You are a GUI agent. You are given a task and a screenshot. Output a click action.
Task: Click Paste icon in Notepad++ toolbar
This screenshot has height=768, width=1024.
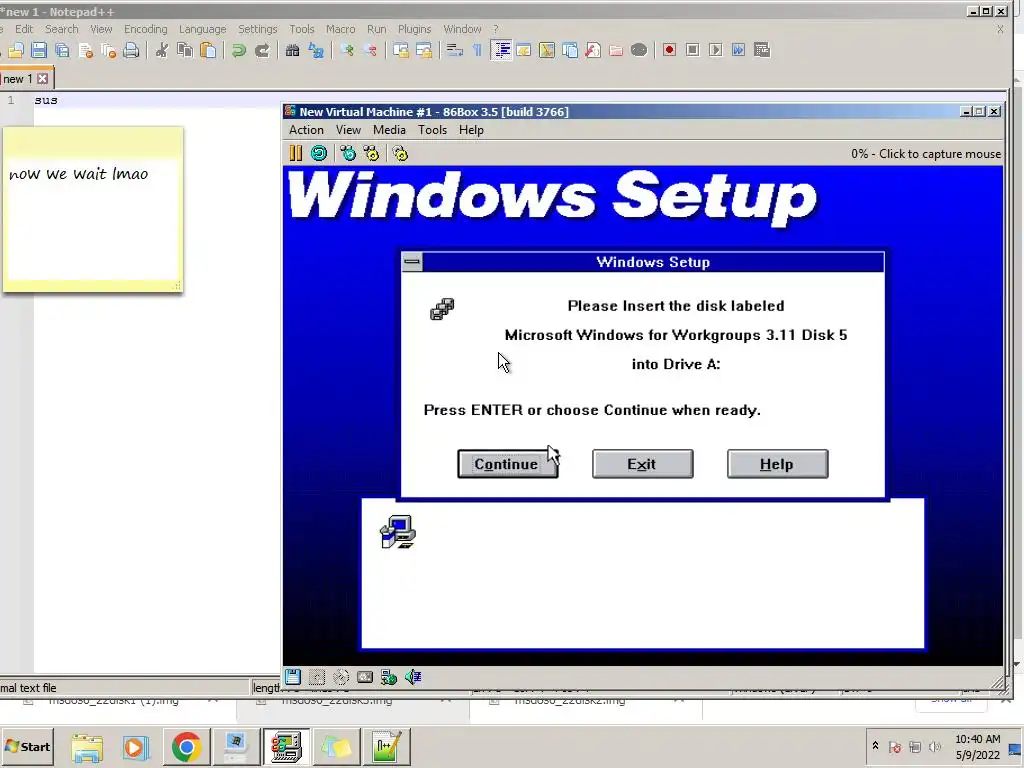point(208,50)
